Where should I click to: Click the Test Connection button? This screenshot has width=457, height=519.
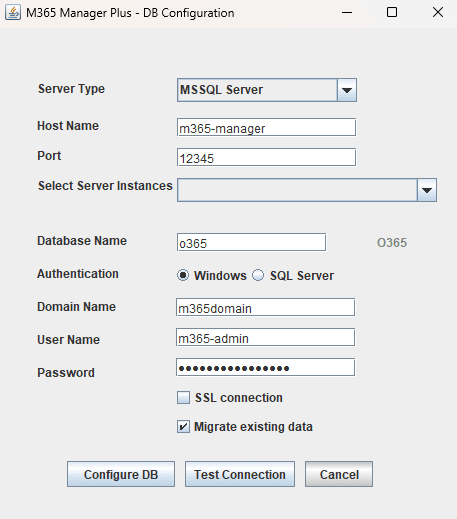[x=240, y=474]
